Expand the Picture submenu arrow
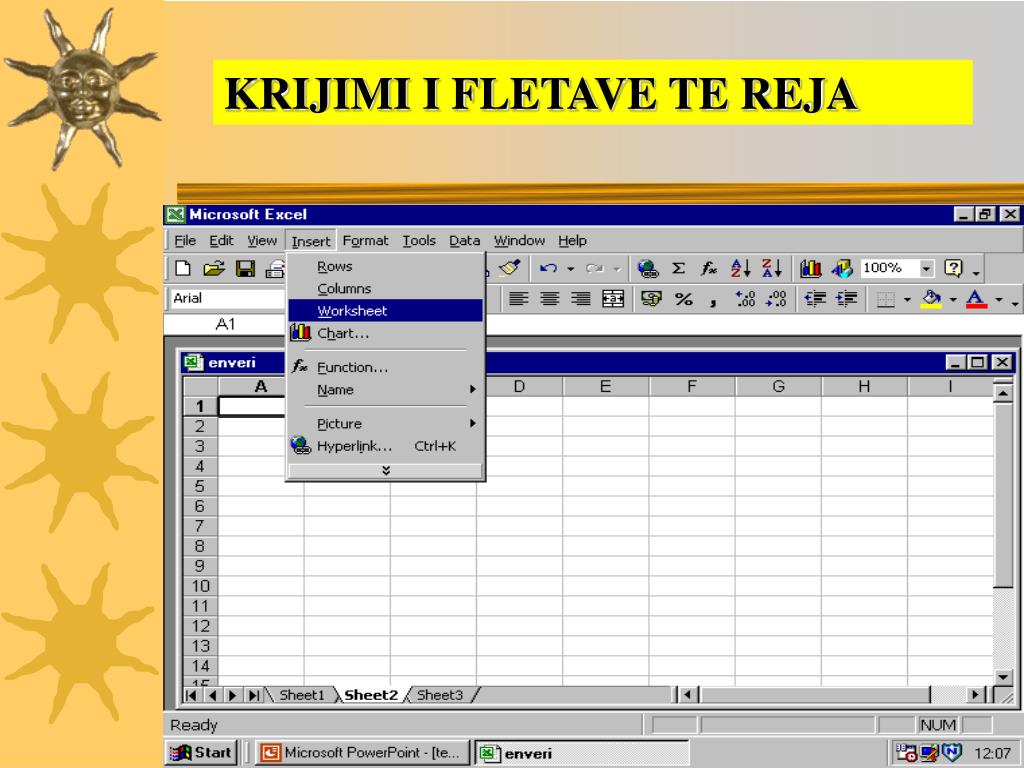Image resolution: width=1024 pixels, height=768 pixels. coord(473,423)
